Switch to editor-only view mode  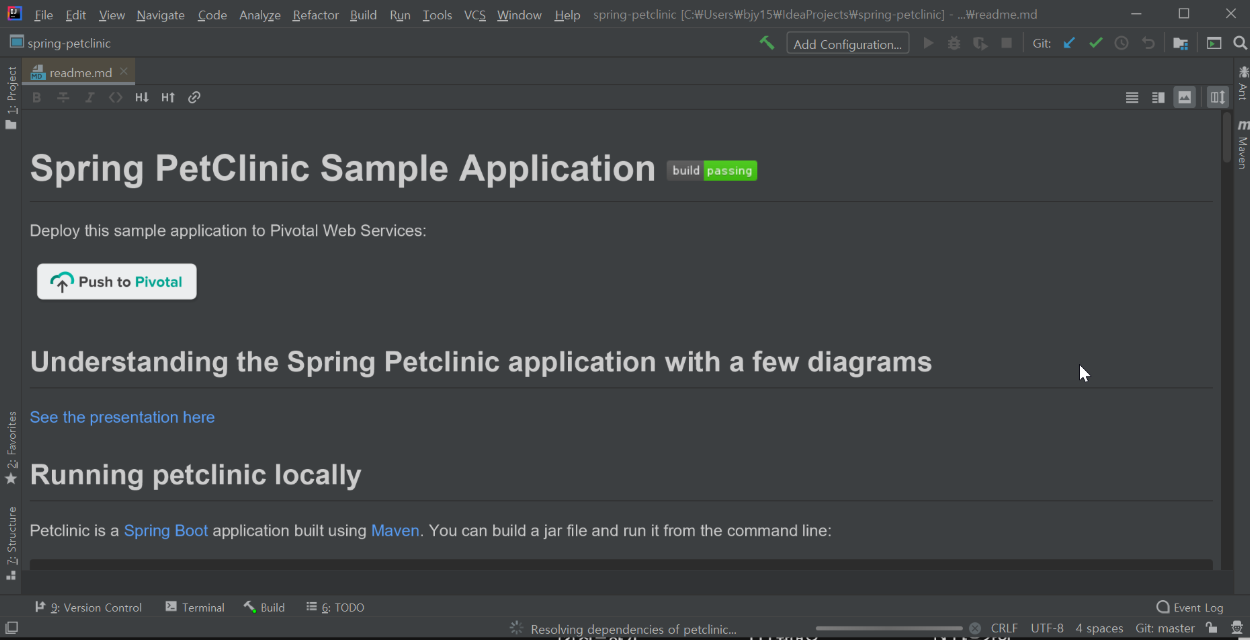(1132, 97)
